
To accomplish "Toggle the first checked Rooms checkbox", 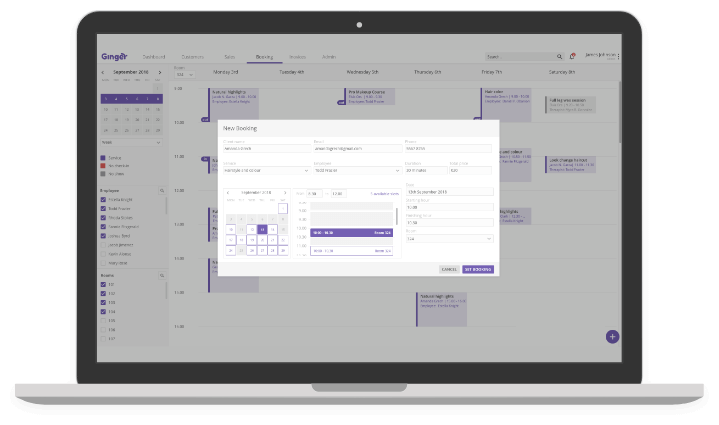I will [x=103, y=284].
